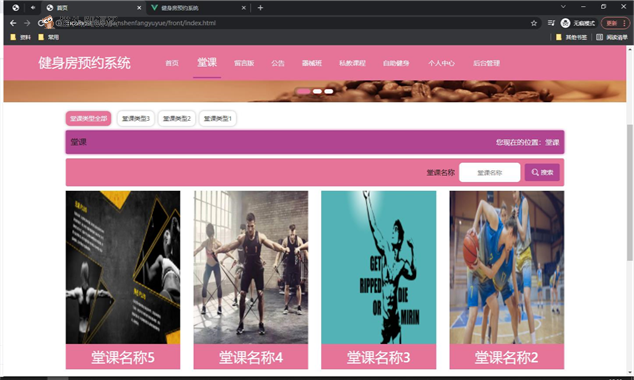Screen dimensions: 634x380
Task: Open 器械班 in the site navigation
Action: 312,63
